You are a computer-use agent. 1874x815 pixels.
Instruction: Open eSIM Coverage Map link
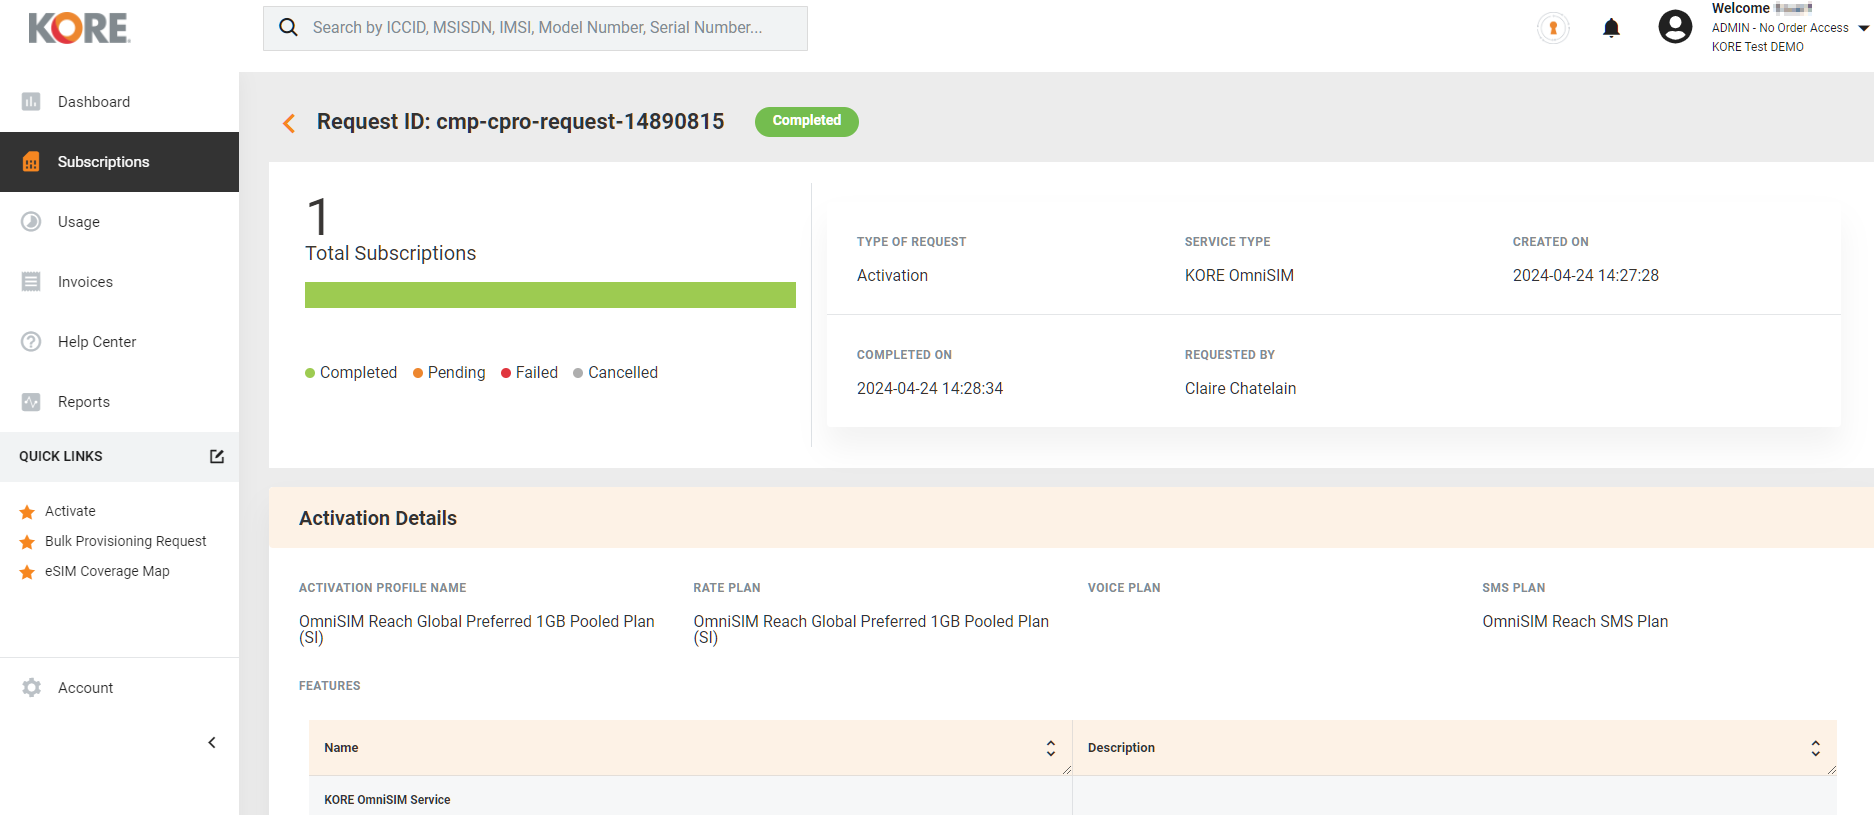[x=107, y=571]
